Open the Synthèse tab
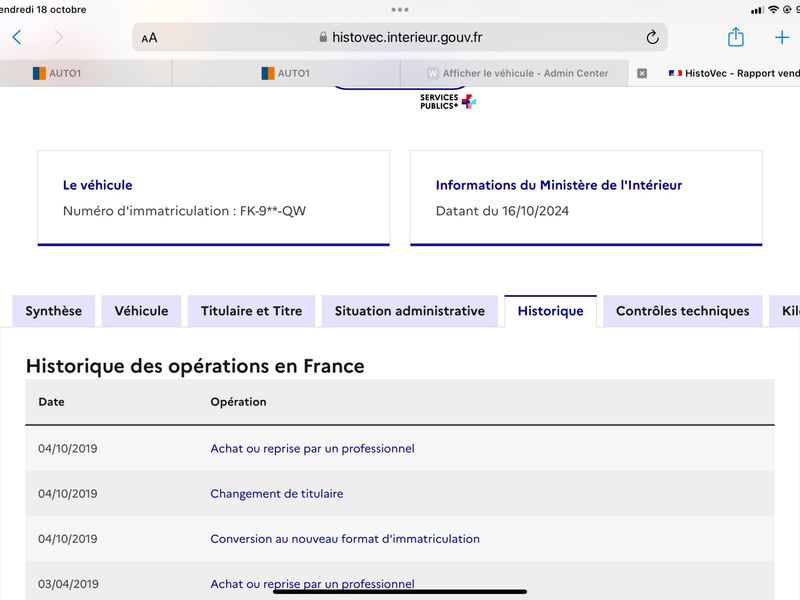This screenshot has height=600, width=800. tap(54, 311)
